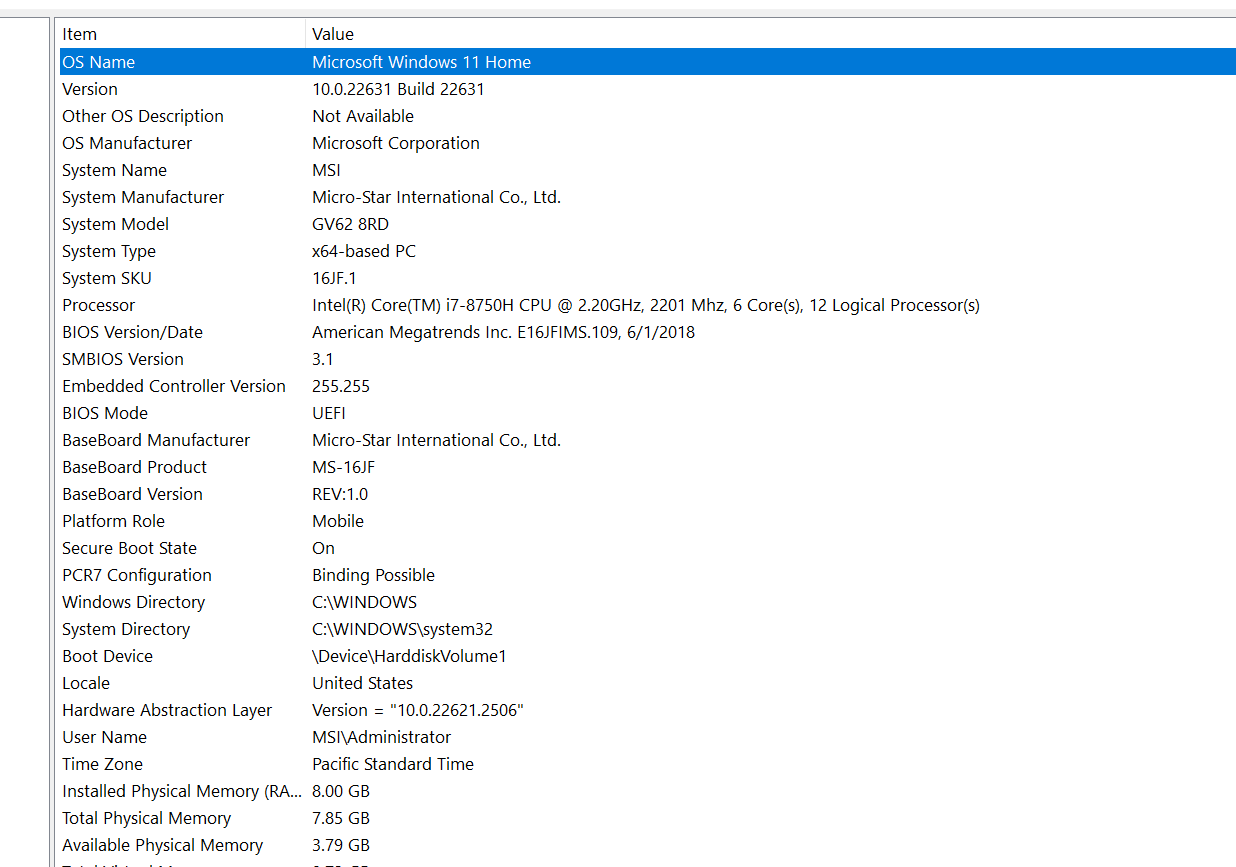Select the Locale item
Image resolution: width=1236 pixels, height=867 pixels.
[86, 683]
